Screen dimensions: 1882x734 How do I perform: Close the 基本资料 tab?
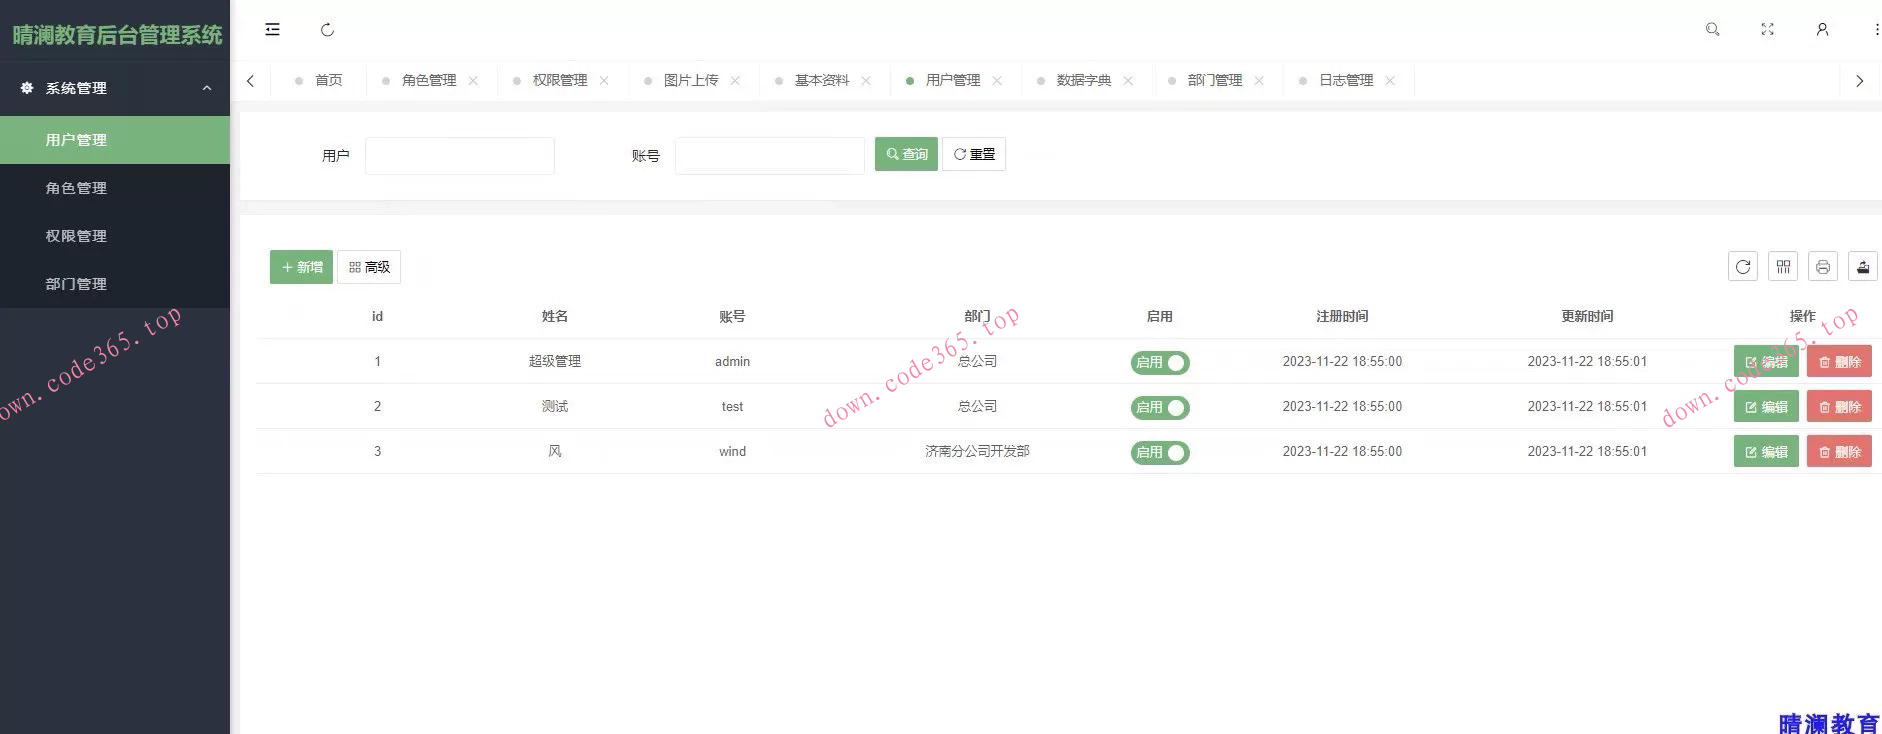click(866, 81)
